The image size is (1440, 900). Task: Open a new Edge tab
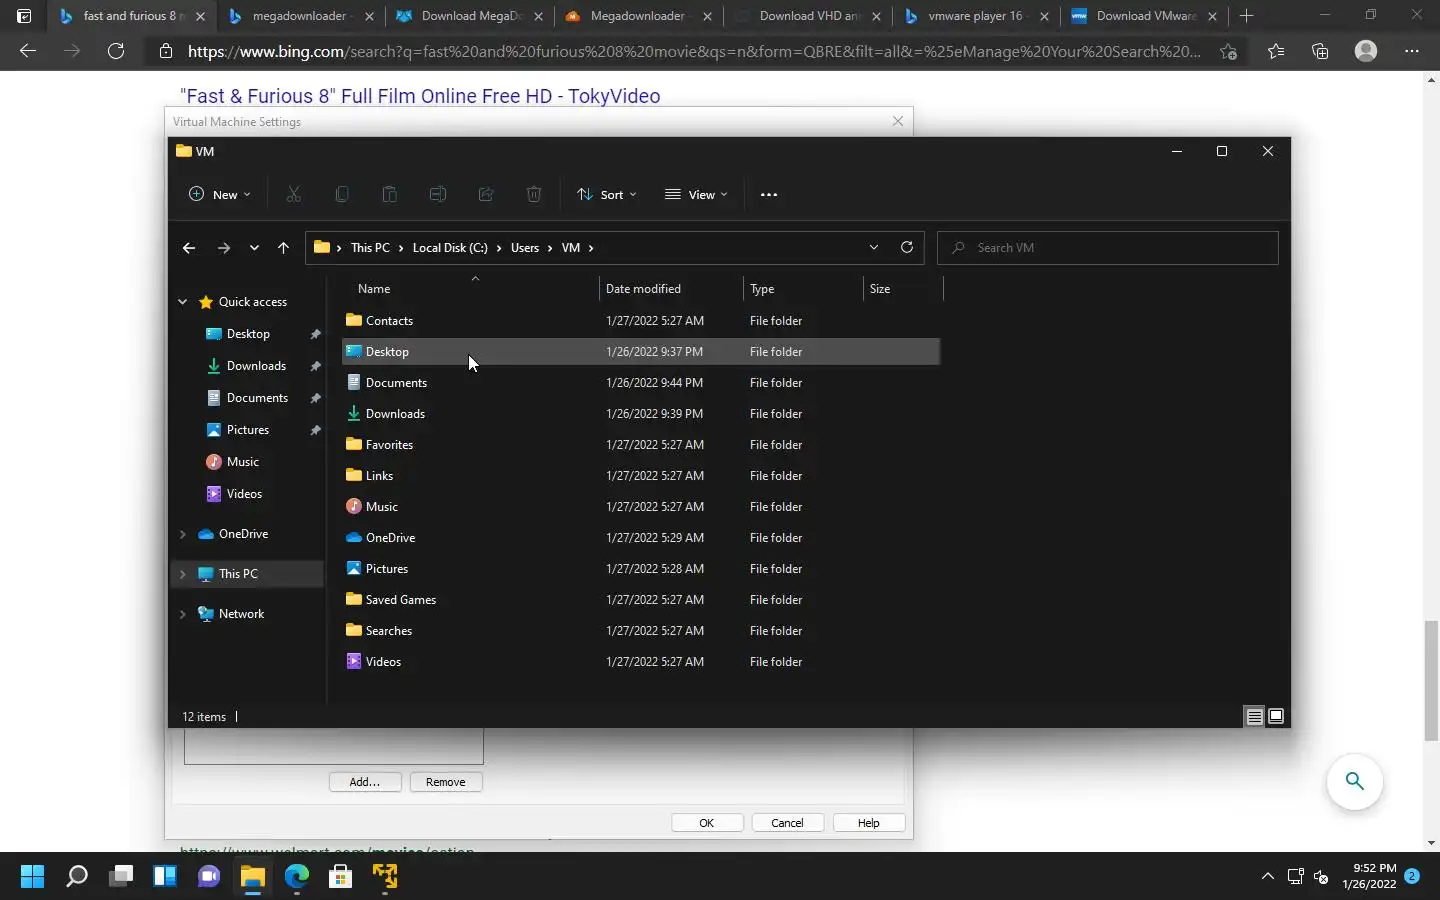pos(1246,16)
